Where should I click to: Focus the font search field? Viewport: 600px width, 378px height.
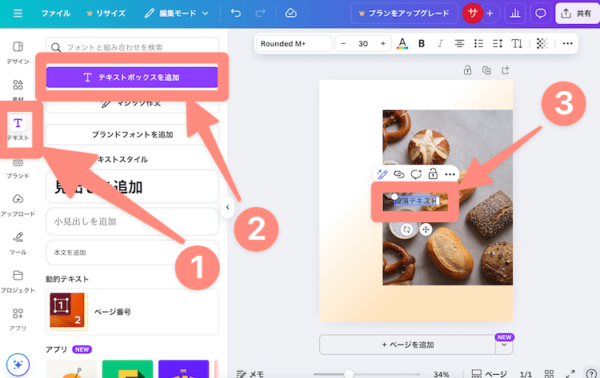pos(132,47)
